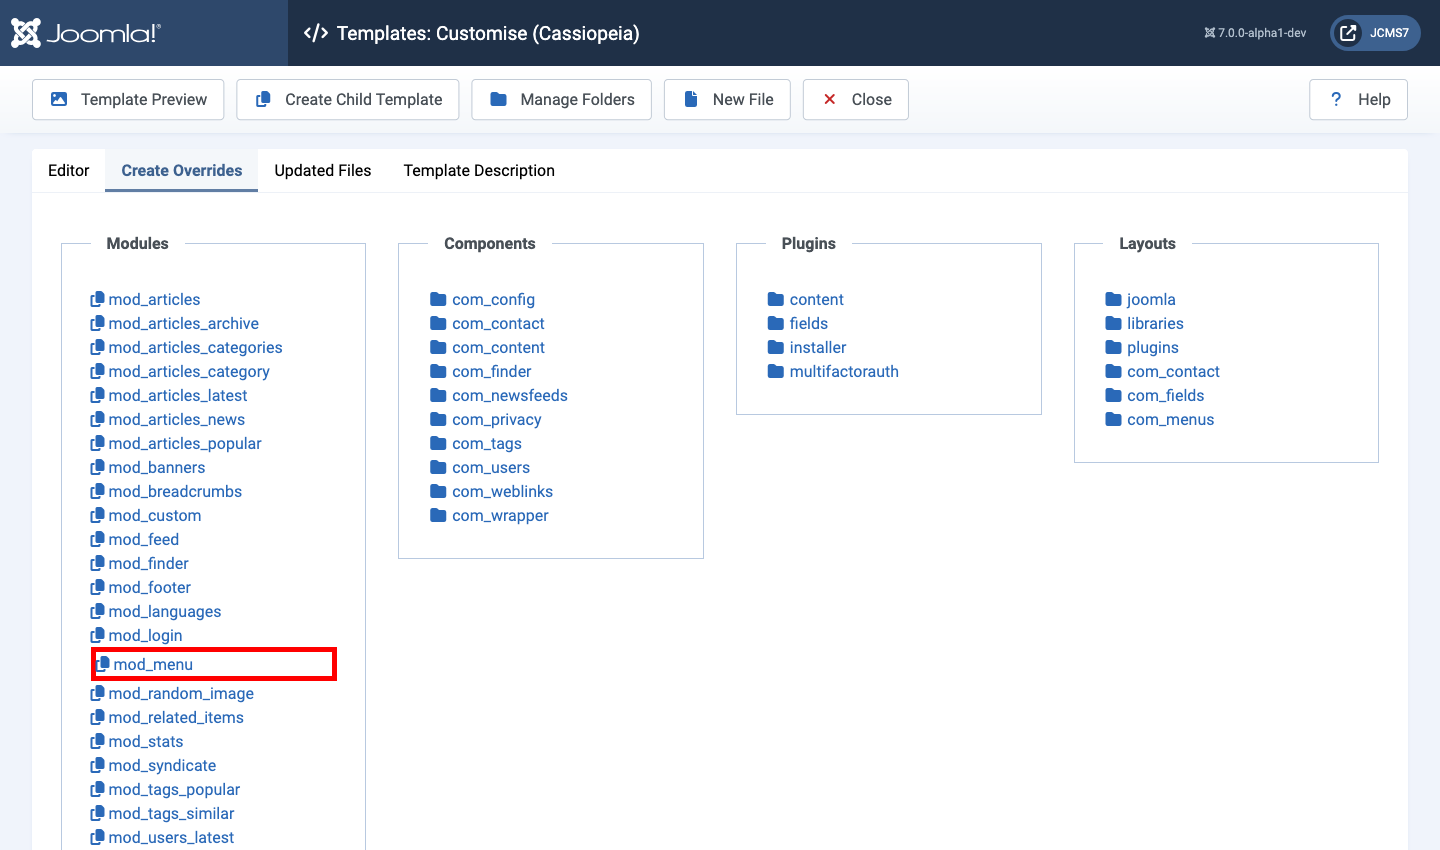Expand the com_newsfeeds component folder
Image resolution: width=1440 pixels, height=850 pixels.
click(499, 395)
